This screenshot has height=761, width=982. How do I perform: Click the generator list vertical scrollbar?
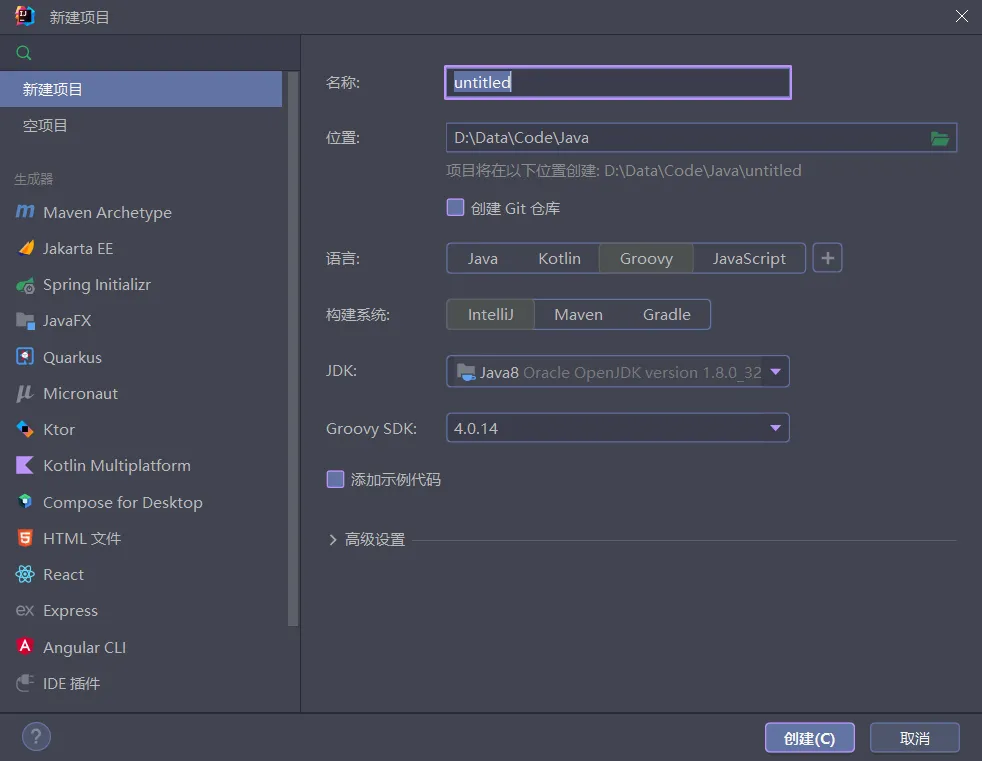click(292, 348)
